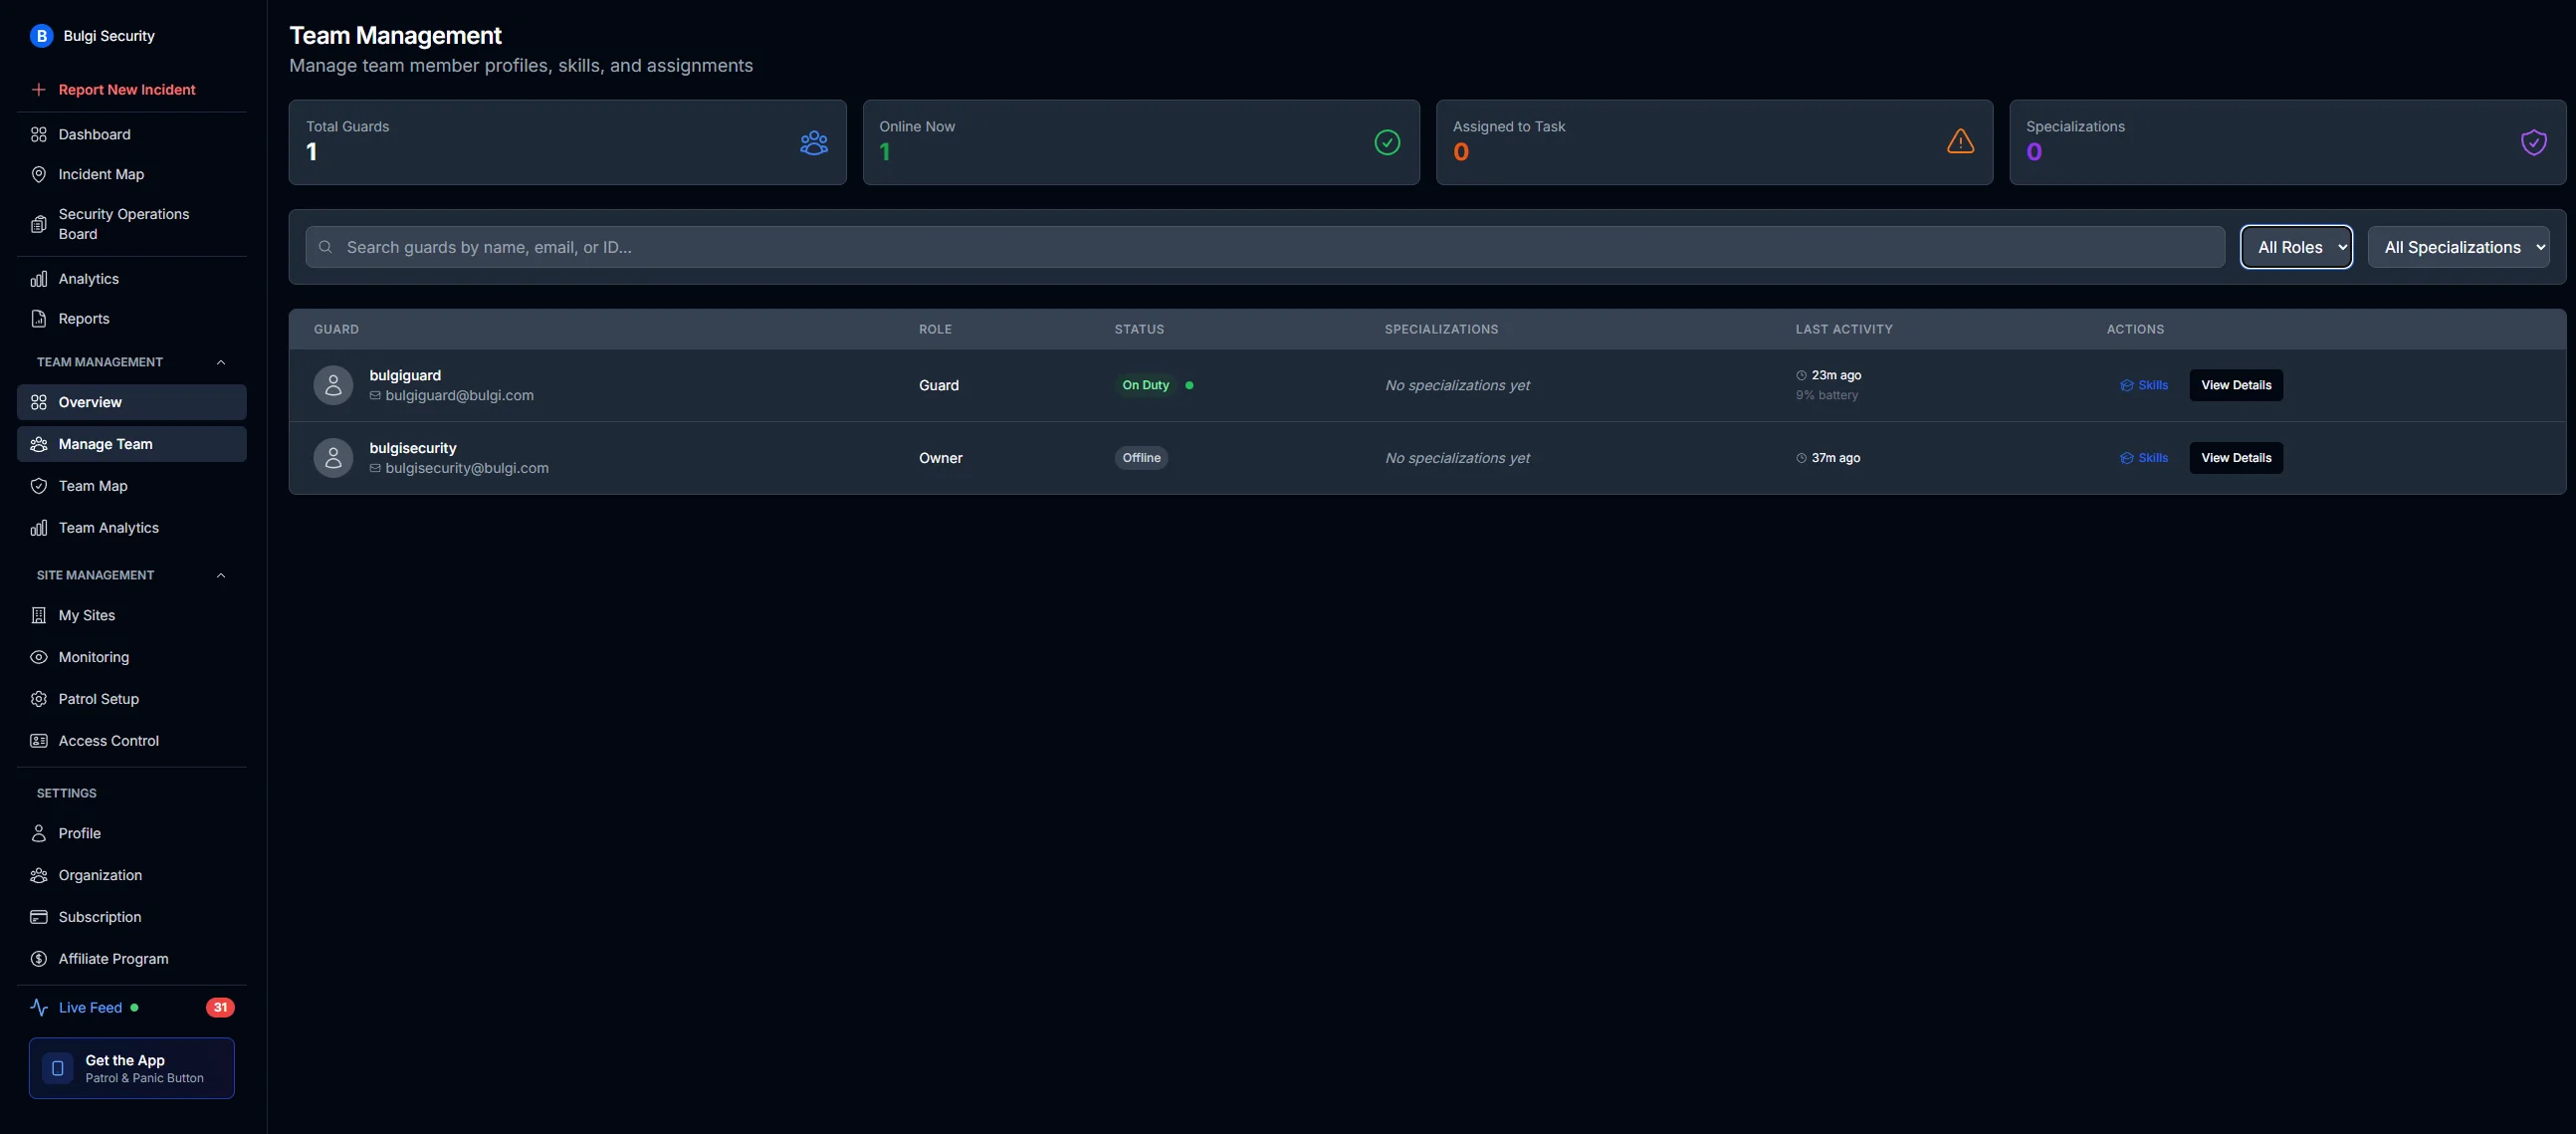The image size is (2576, 1134).
Task: Click the Subscription credit card icon
Action: (x=39, y=917)
